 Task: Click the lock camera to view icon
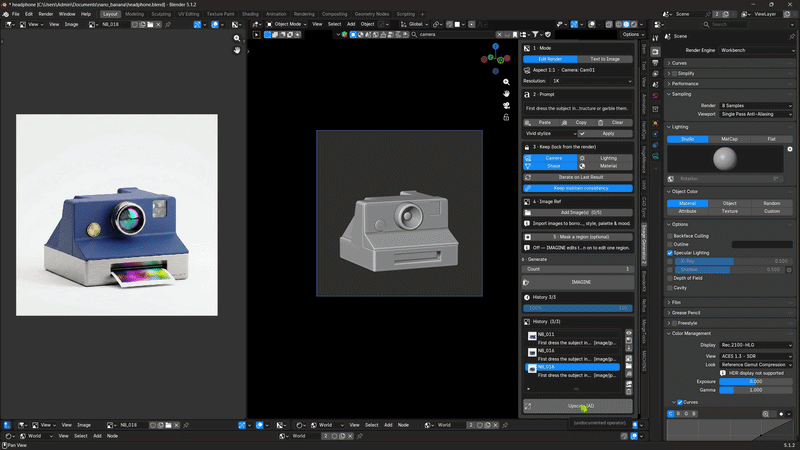point(506,117)
